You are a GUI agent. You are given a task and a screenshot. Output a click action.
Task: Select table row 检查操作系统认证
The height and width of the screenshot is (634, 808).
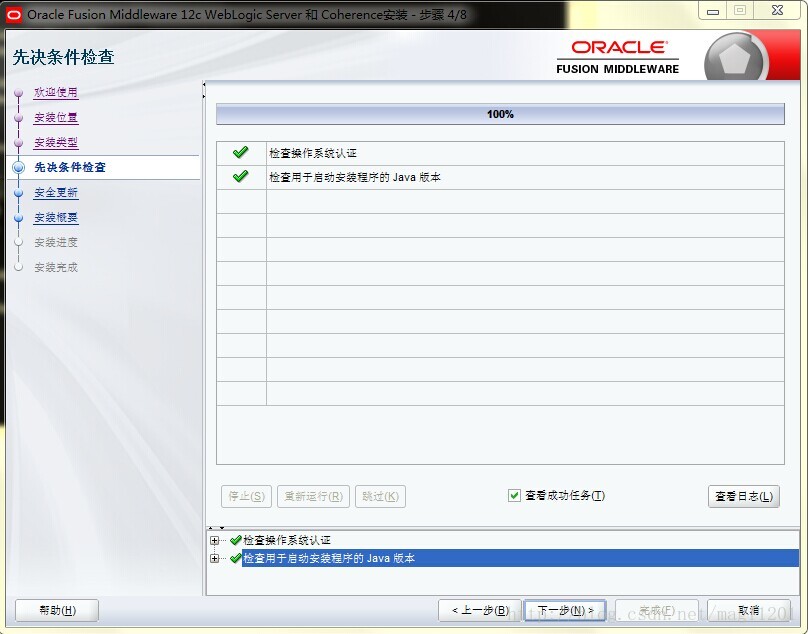click(x=500, y=153)
